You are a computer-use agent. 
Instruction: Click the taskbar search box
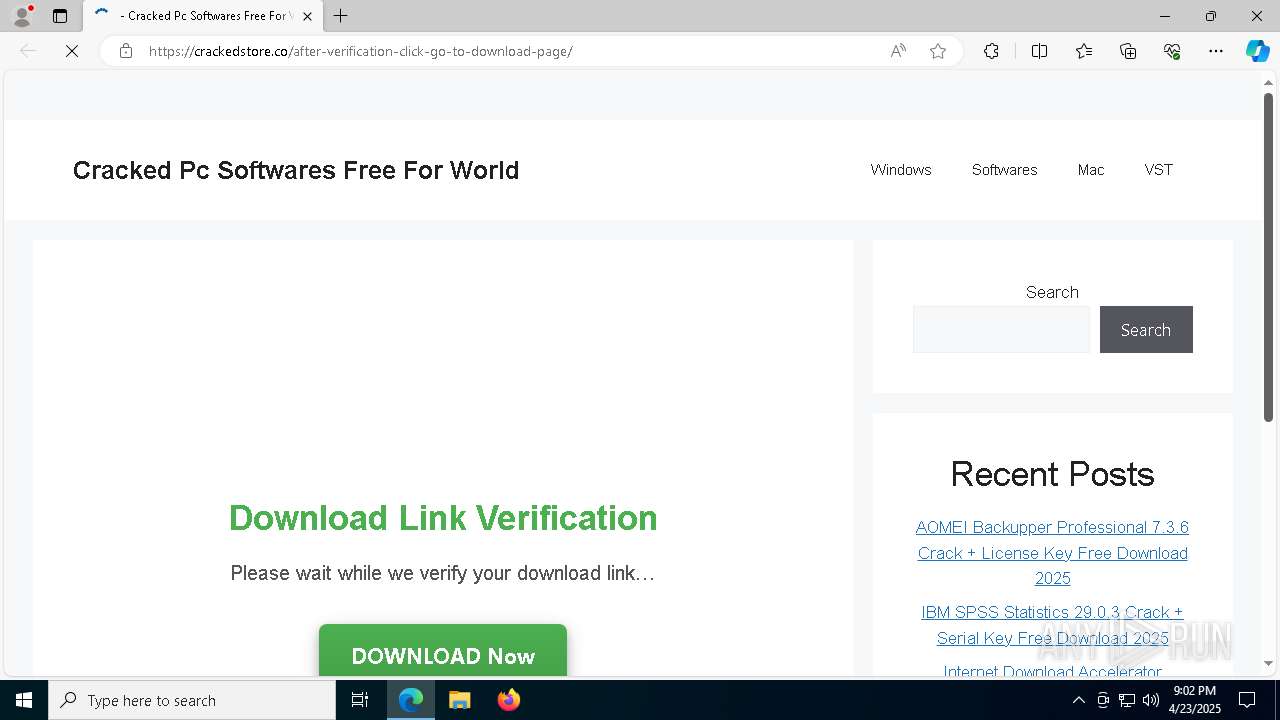[x=192, y=700]
